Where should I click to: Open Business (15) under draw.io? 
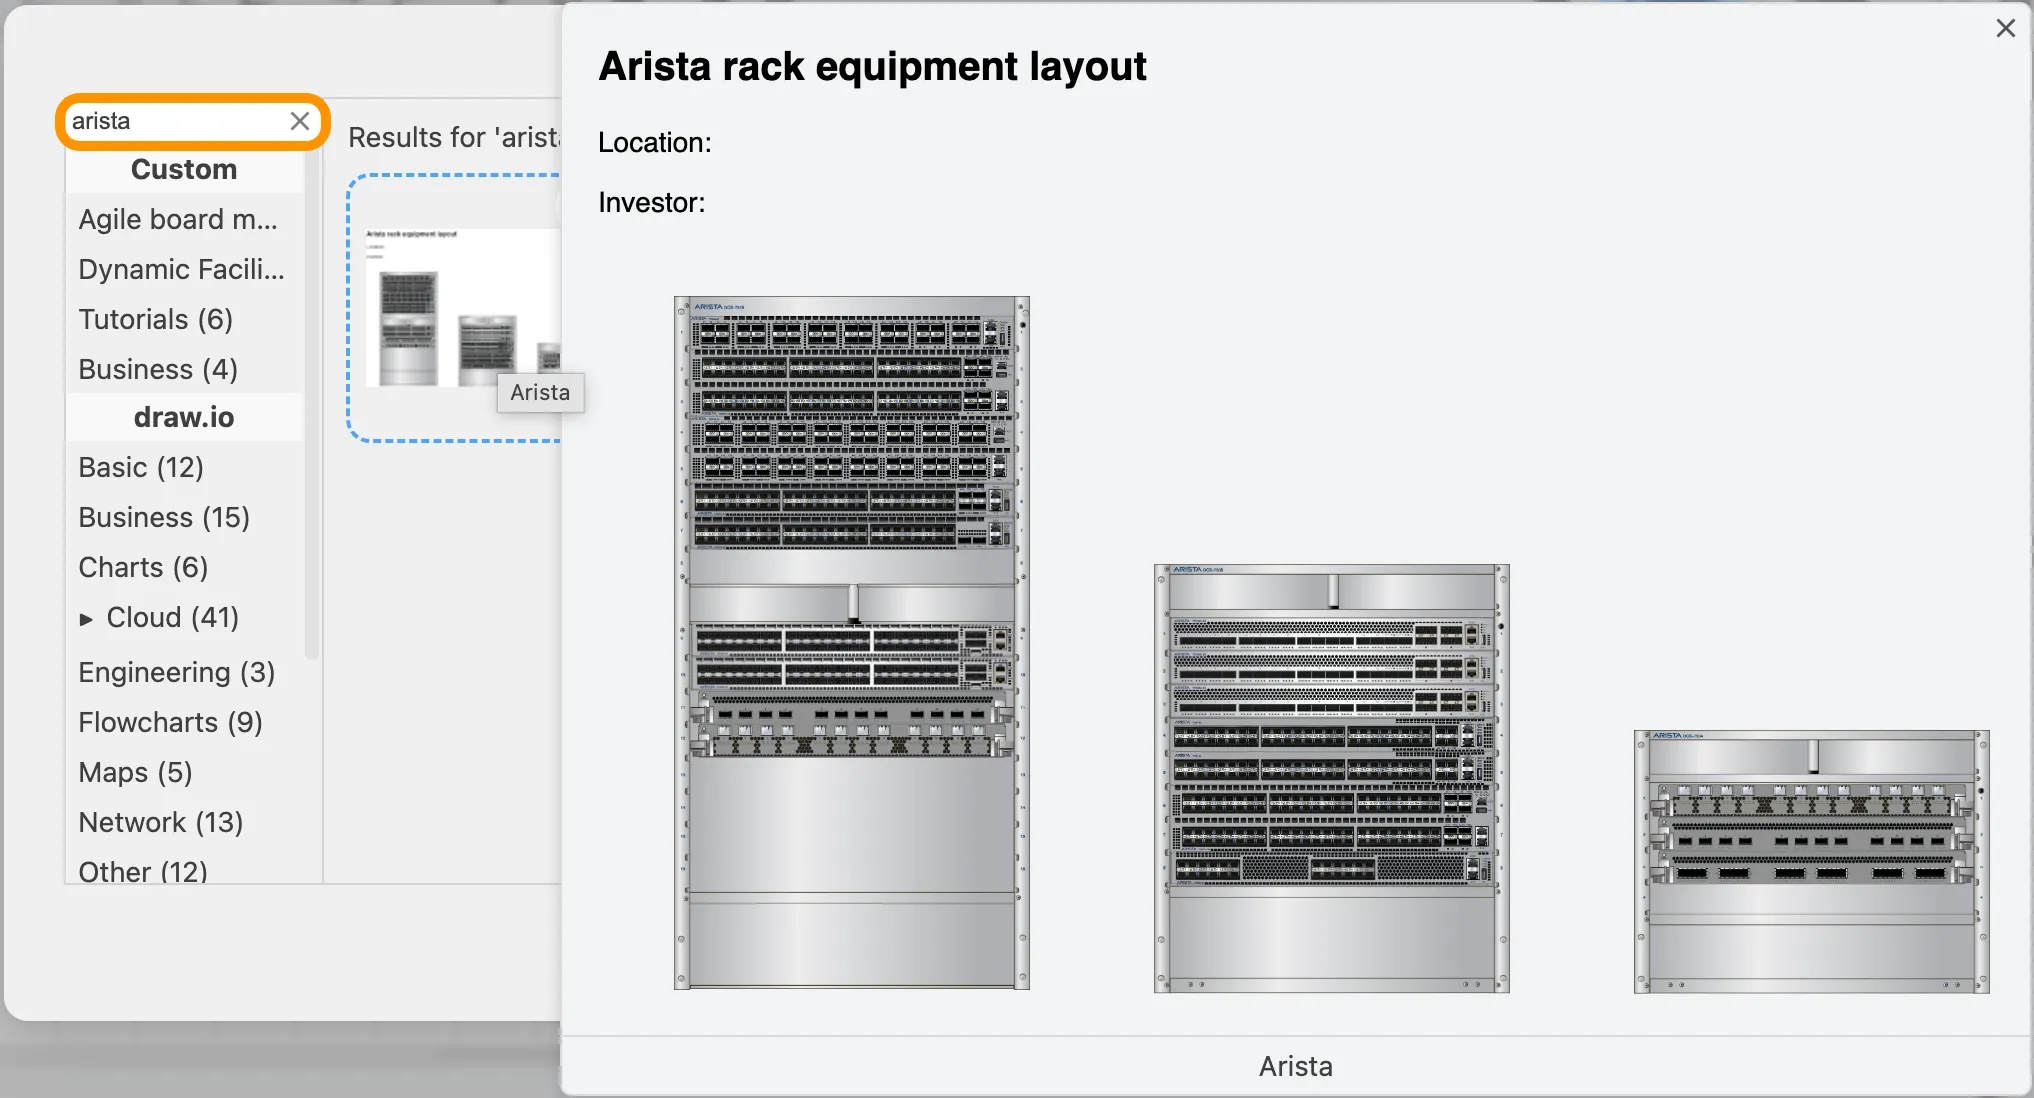point(184,517)
